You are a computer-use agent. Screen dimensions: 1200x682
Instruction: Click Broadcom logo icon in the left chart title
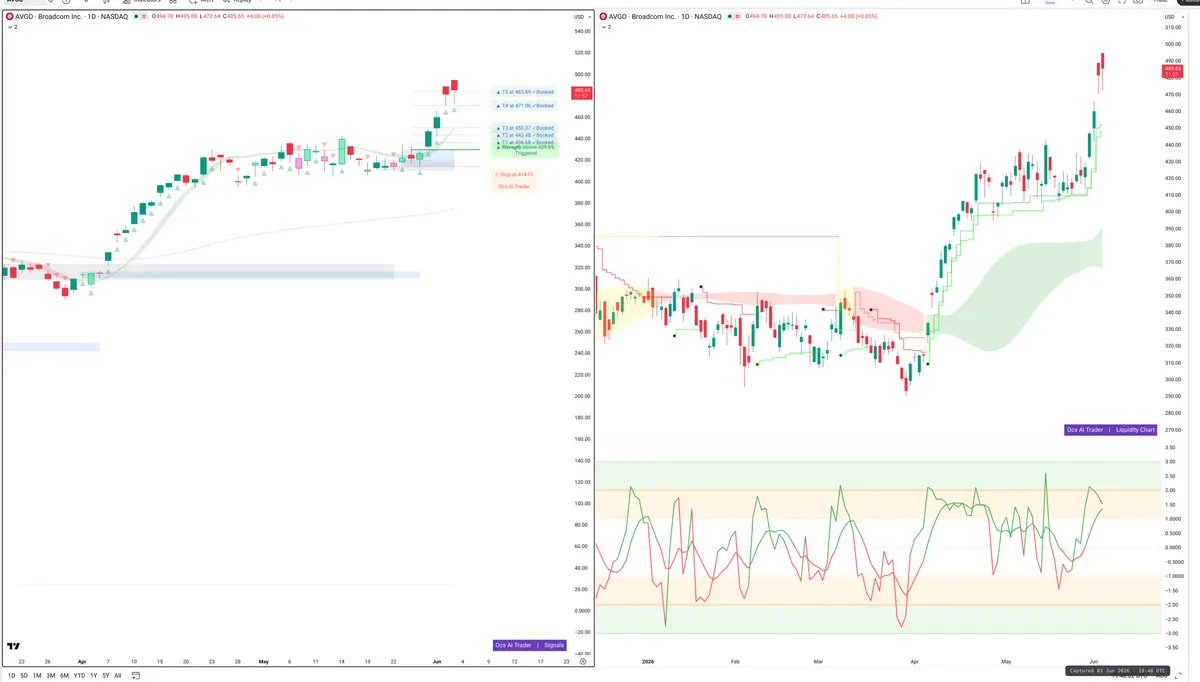(10, 17)
